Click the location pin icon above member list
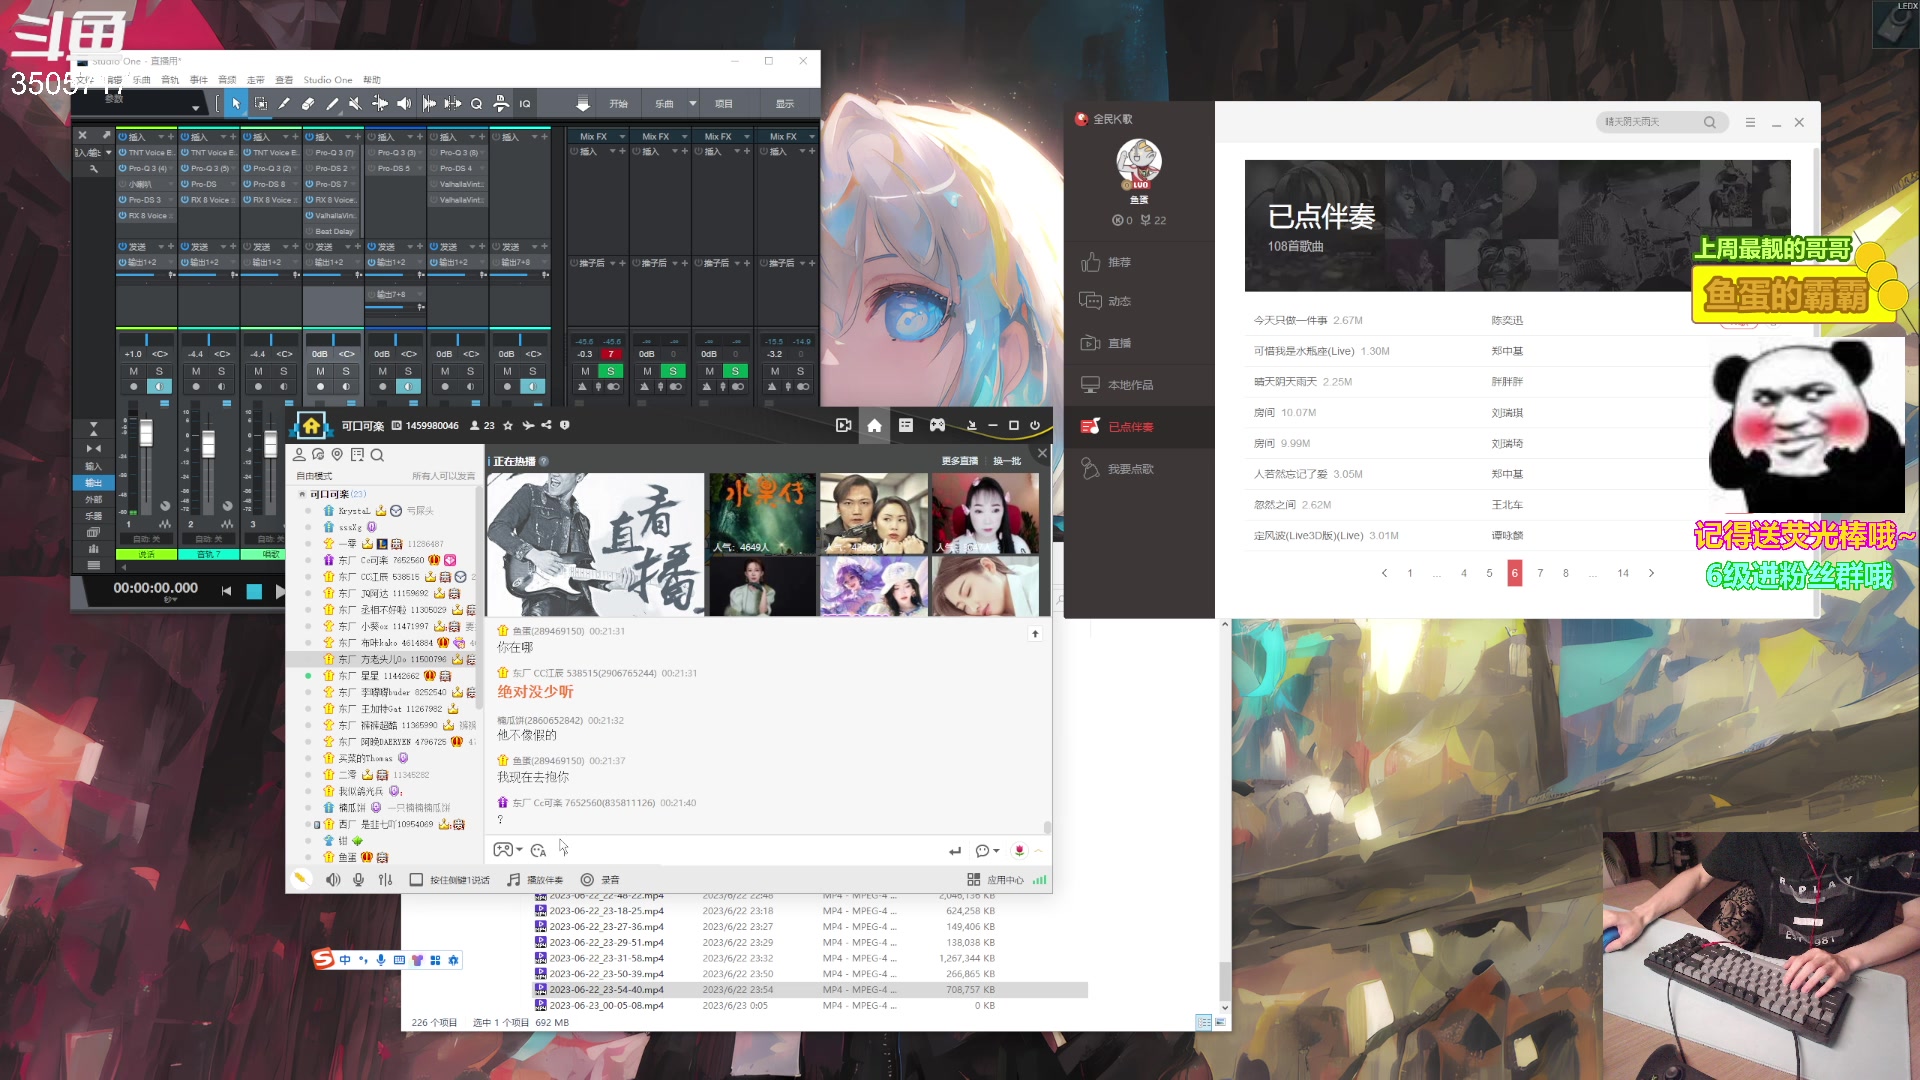1920x1080 pixels. 337,455
